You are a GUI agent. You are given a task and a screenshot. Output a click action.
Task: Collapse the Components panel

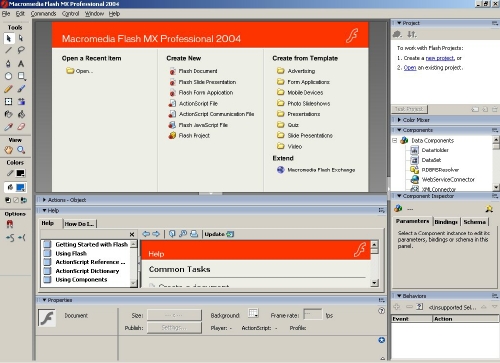(399, 130)
